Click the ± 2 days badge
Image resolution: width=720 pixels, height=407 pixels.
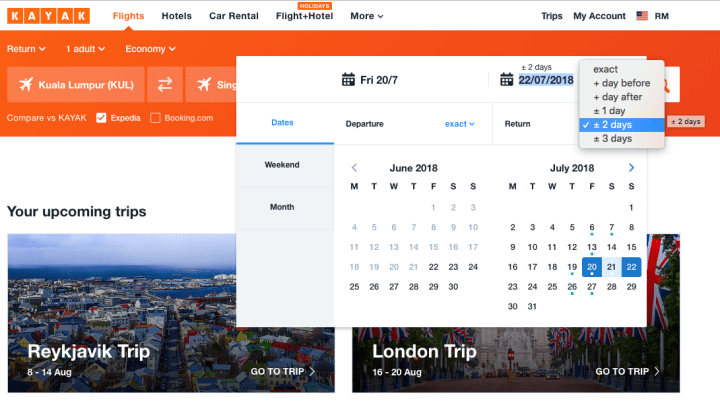(686, 122)
